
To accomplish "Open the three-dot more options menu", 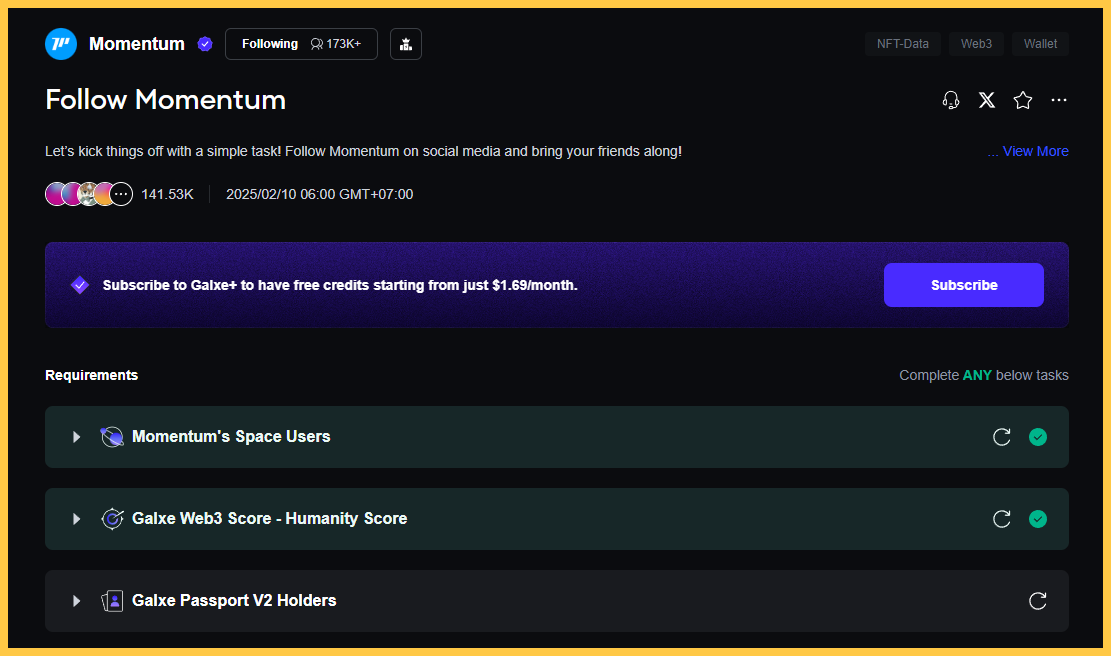I will [1059, 100].
